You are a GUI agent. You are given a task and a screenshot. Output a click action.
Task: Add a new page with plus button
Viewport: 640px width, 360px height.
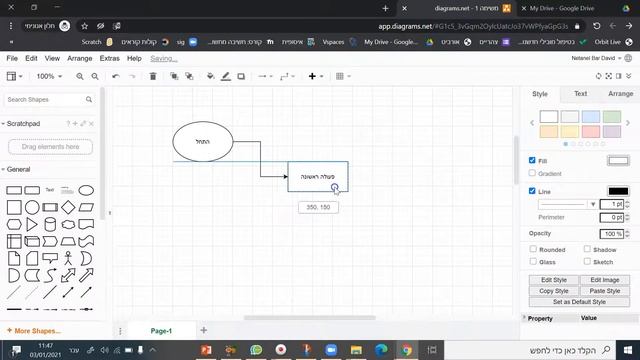[x=204, y=330]
